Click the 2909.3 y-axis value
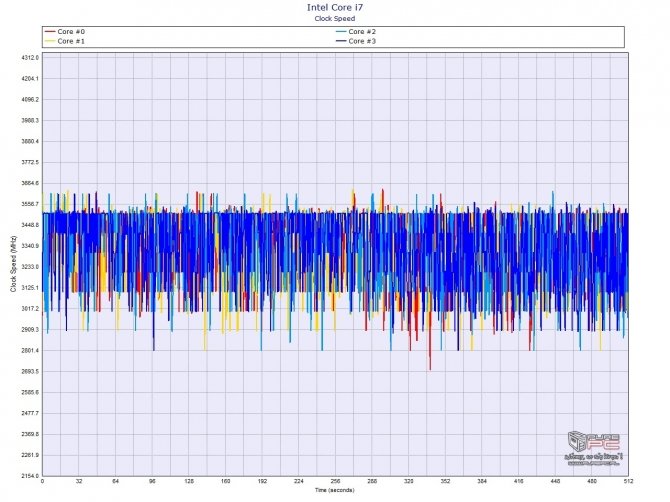 point(30,330)
